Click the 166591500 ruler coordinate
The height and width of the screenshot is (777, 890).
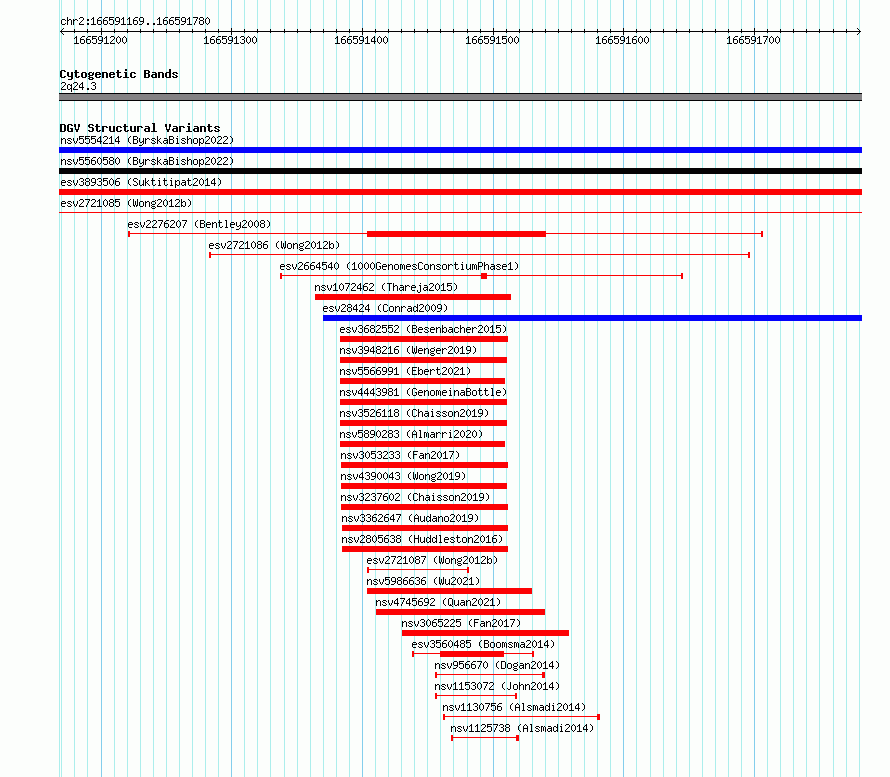tap(492, 40)
